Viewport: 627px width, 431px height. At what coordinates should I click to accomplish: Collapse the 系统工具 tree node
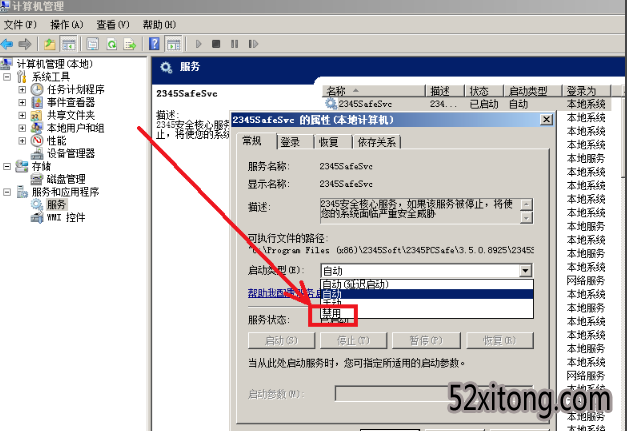click(7, 76)
